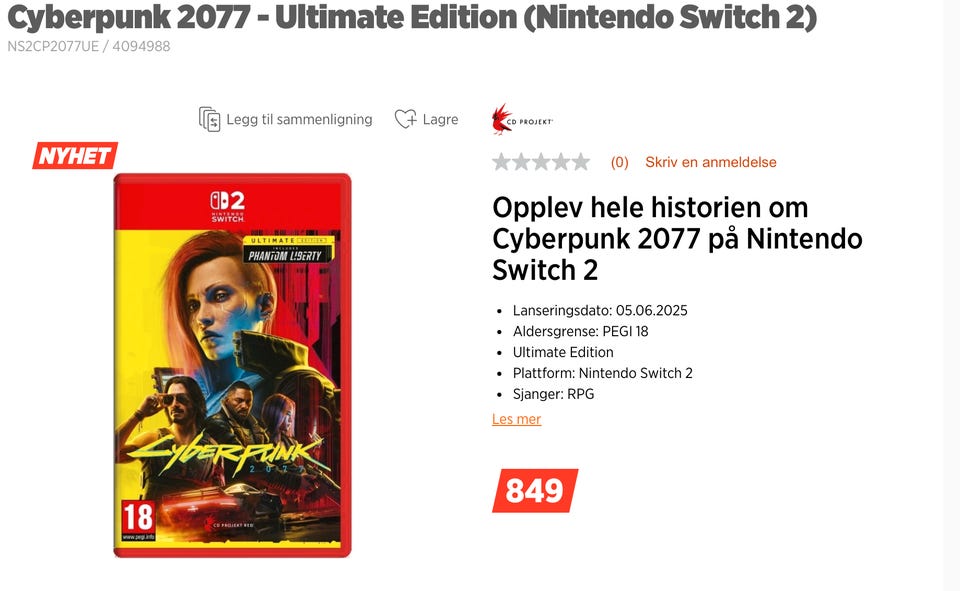Open the Cyberpunk 2077 cover image
960x591 pixels.
[x=233, y=366]
